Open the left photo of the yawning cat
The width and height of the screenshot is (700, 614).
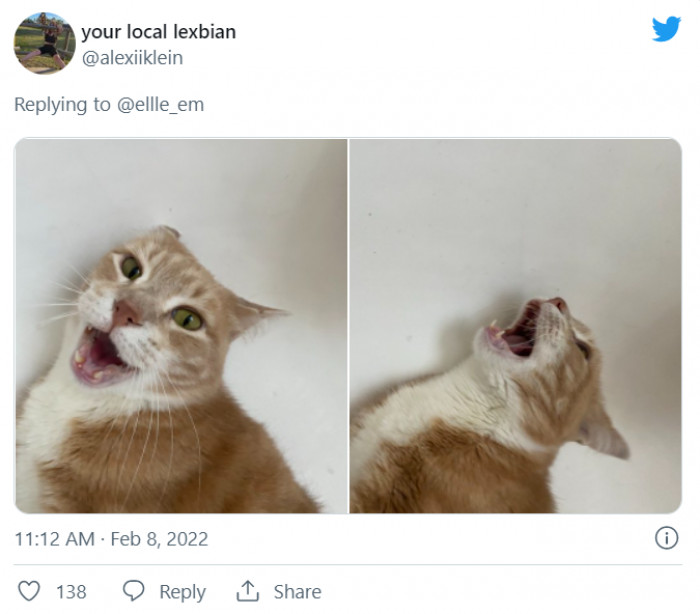(x=181, y=325)
